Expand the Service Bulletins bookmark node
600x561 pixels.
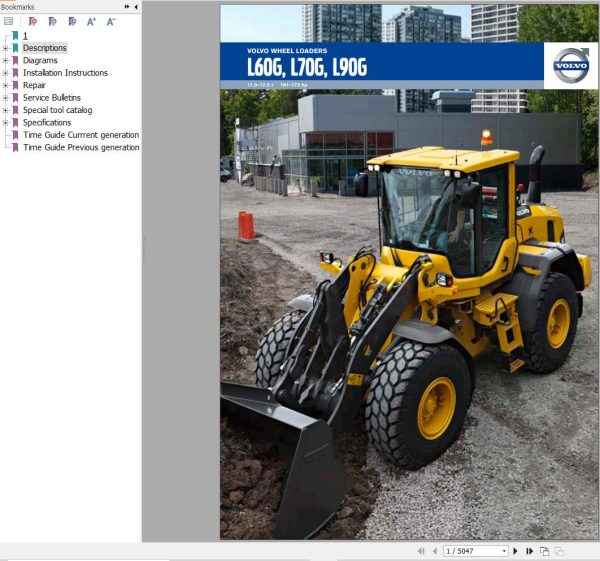point(5,98)
